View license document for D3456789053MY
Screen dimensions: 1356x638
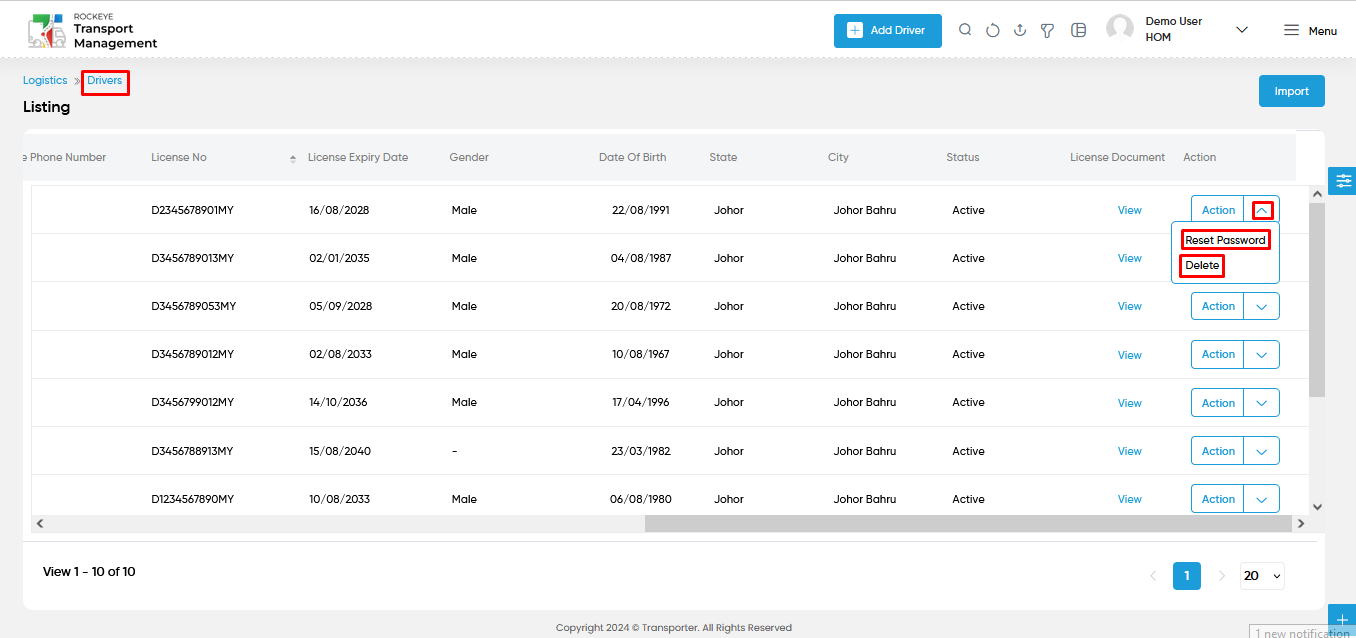click(x=1130, y=306)
